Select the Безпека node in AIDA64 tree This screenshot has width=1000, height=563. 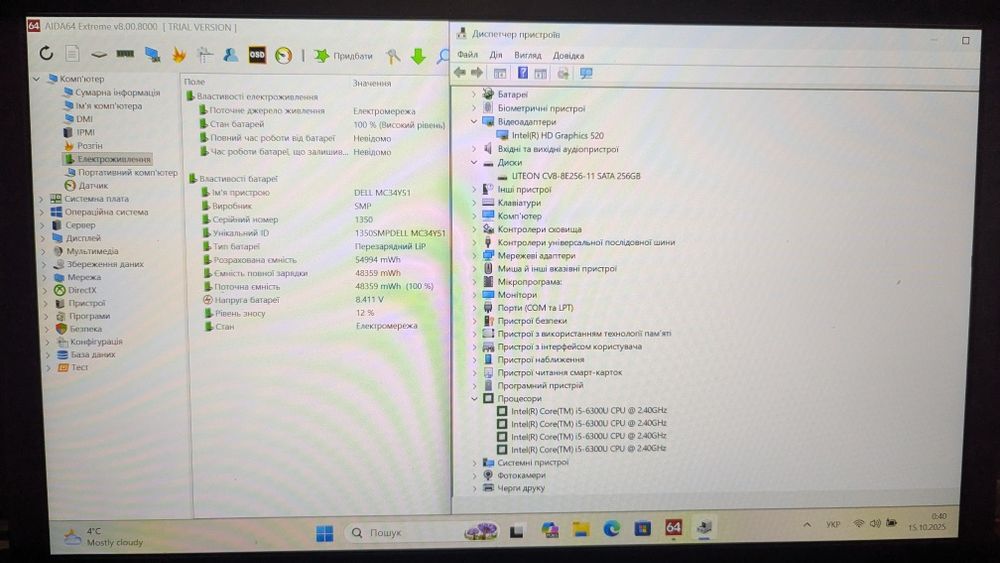85,329
